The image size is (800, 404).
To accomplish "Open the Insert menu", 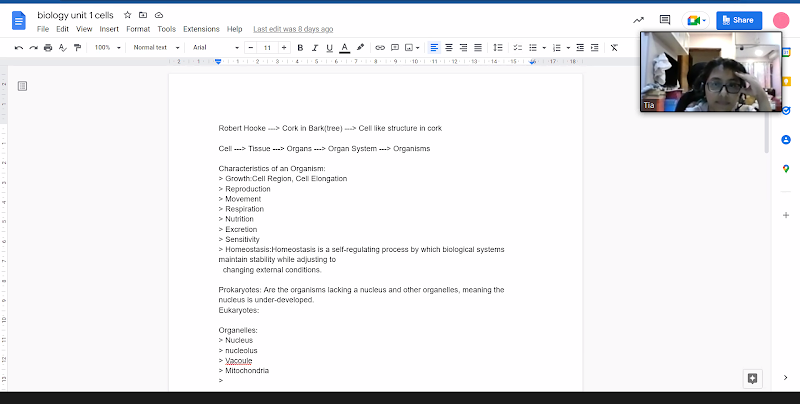I will point(109,30).
